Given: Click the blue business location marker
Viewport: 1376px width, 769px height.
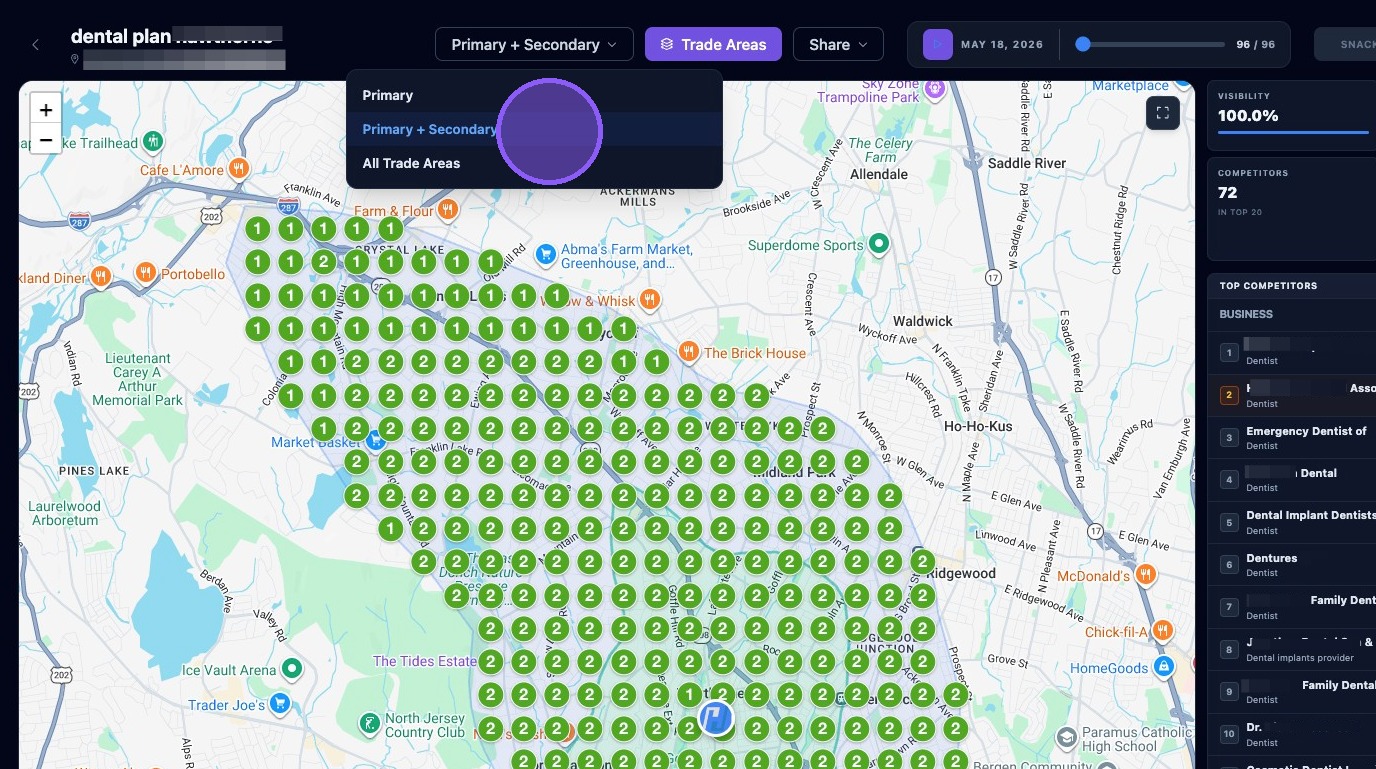Looking at the screenshot, I should [x=715, y=718].
